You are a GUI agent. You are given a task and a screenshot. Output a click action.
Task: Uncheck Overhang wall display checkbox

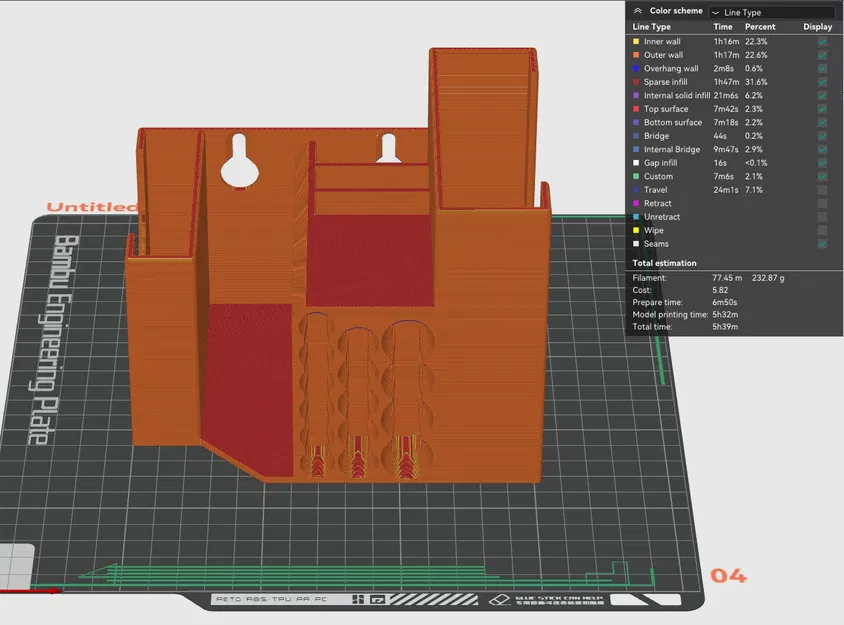(x=822, y=69)
